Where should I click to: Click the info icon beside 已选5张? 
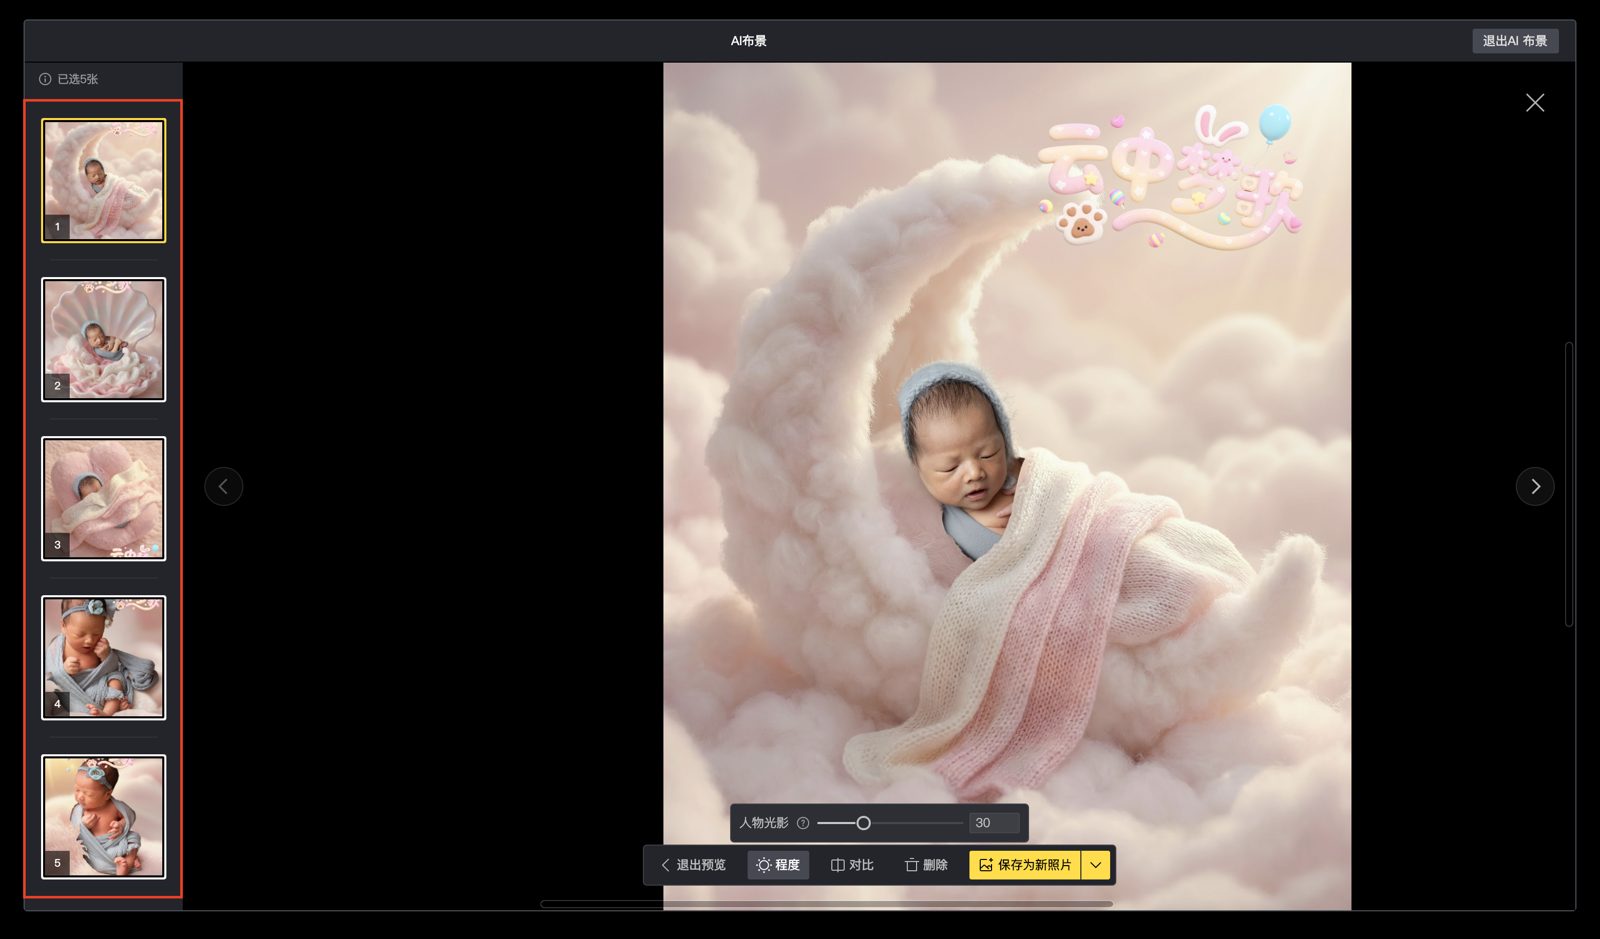45,79
